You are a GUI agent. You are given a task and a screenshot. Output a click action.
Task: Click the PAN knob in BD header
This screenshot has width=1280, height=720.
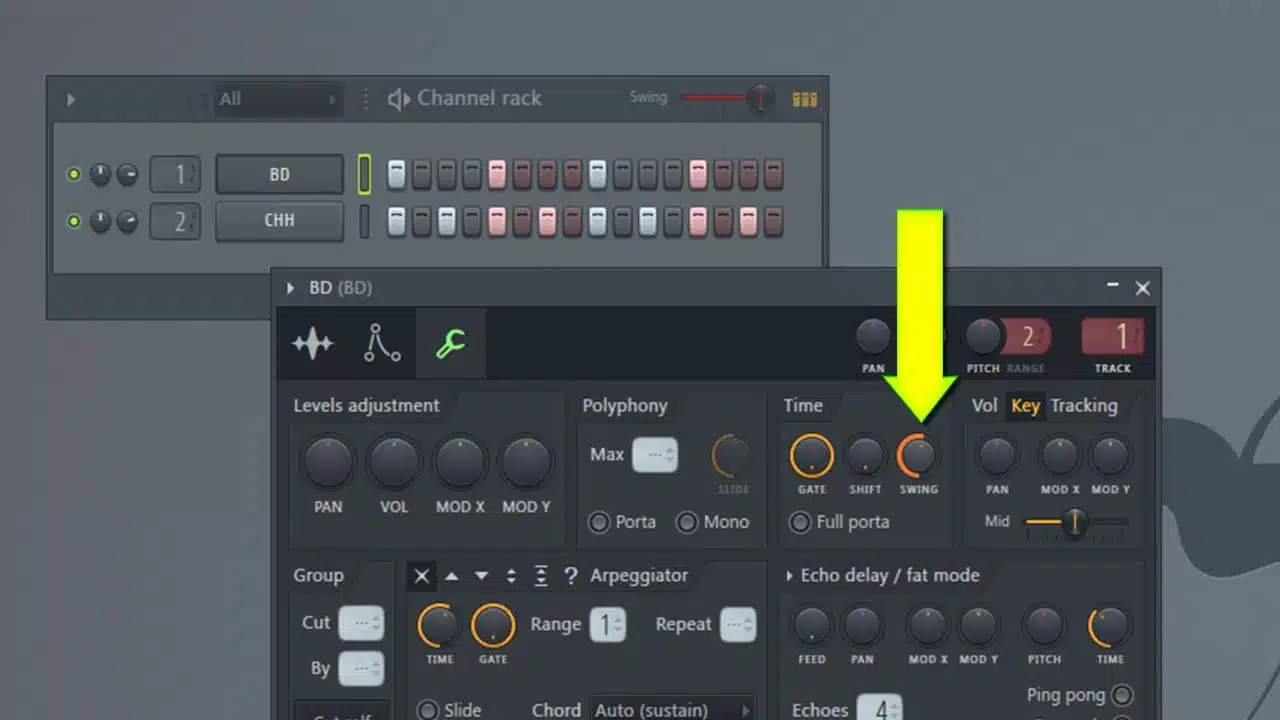coord(873,337)
